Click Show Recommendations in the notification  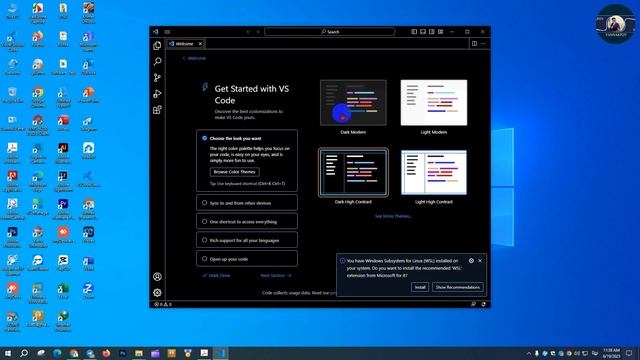[x=458, y=287]
